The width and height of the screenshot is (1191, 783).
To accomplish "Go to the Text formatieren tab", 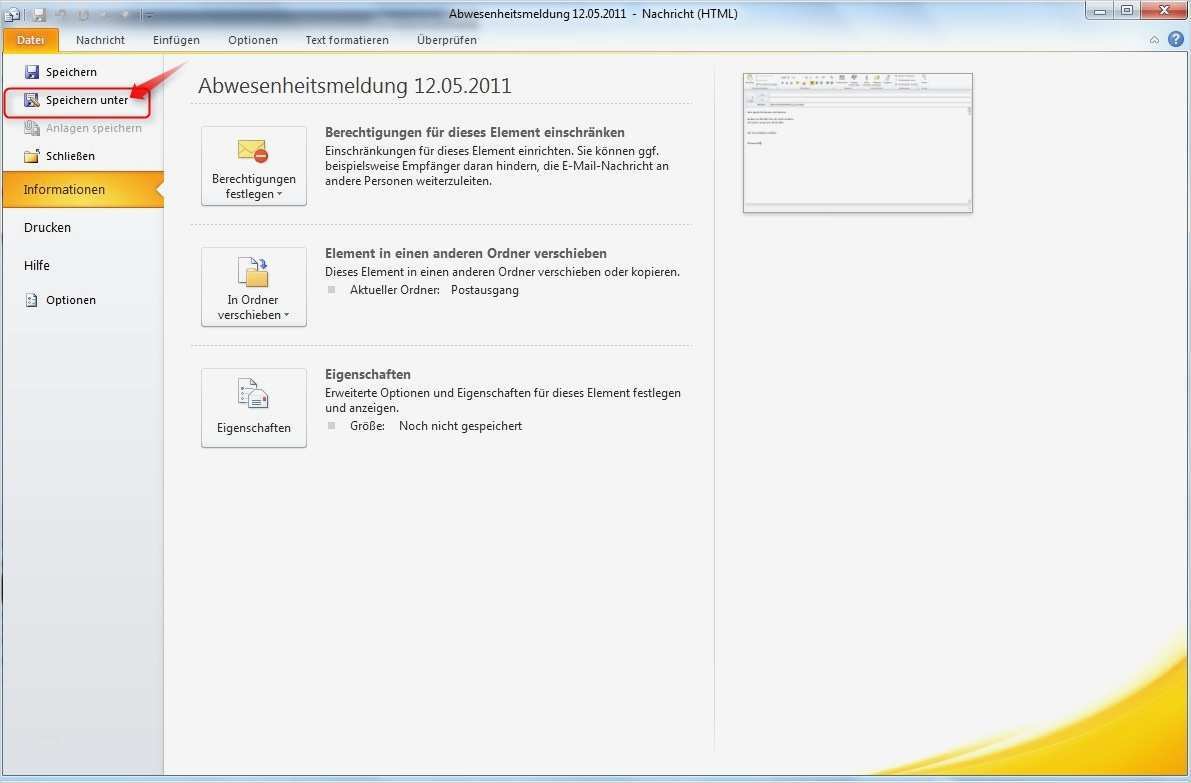I will (347, 40).
